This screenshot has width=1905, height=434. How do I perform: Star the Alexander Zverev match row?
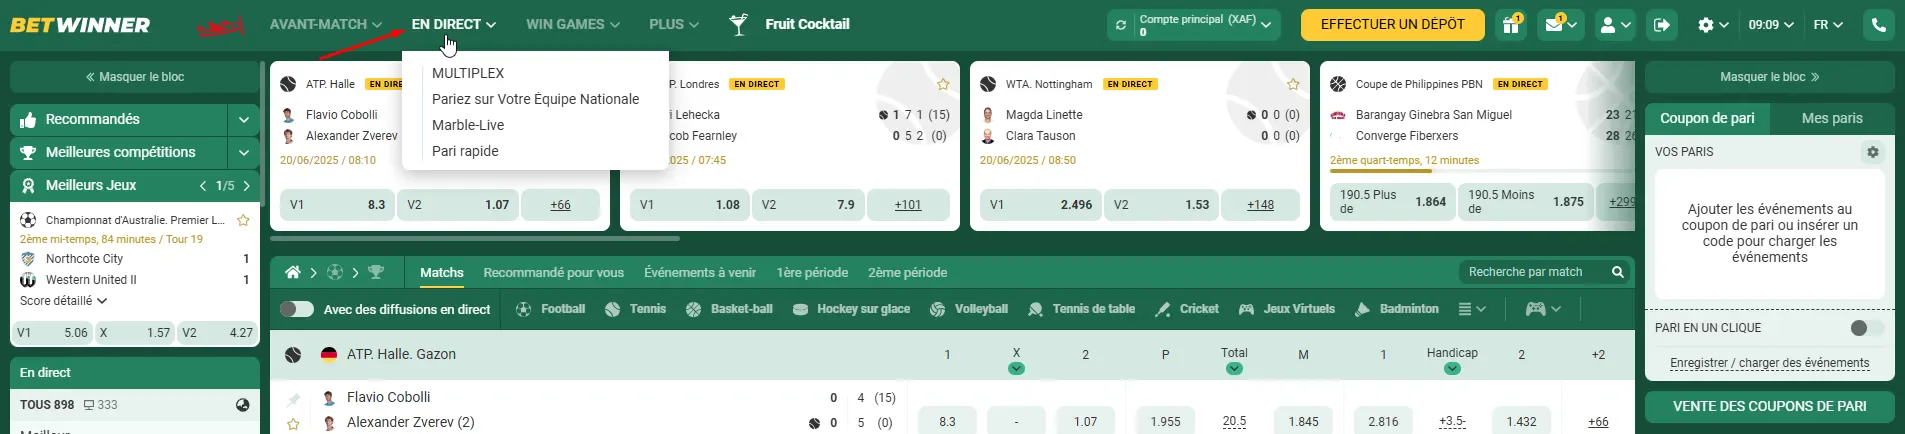point(293,424)
